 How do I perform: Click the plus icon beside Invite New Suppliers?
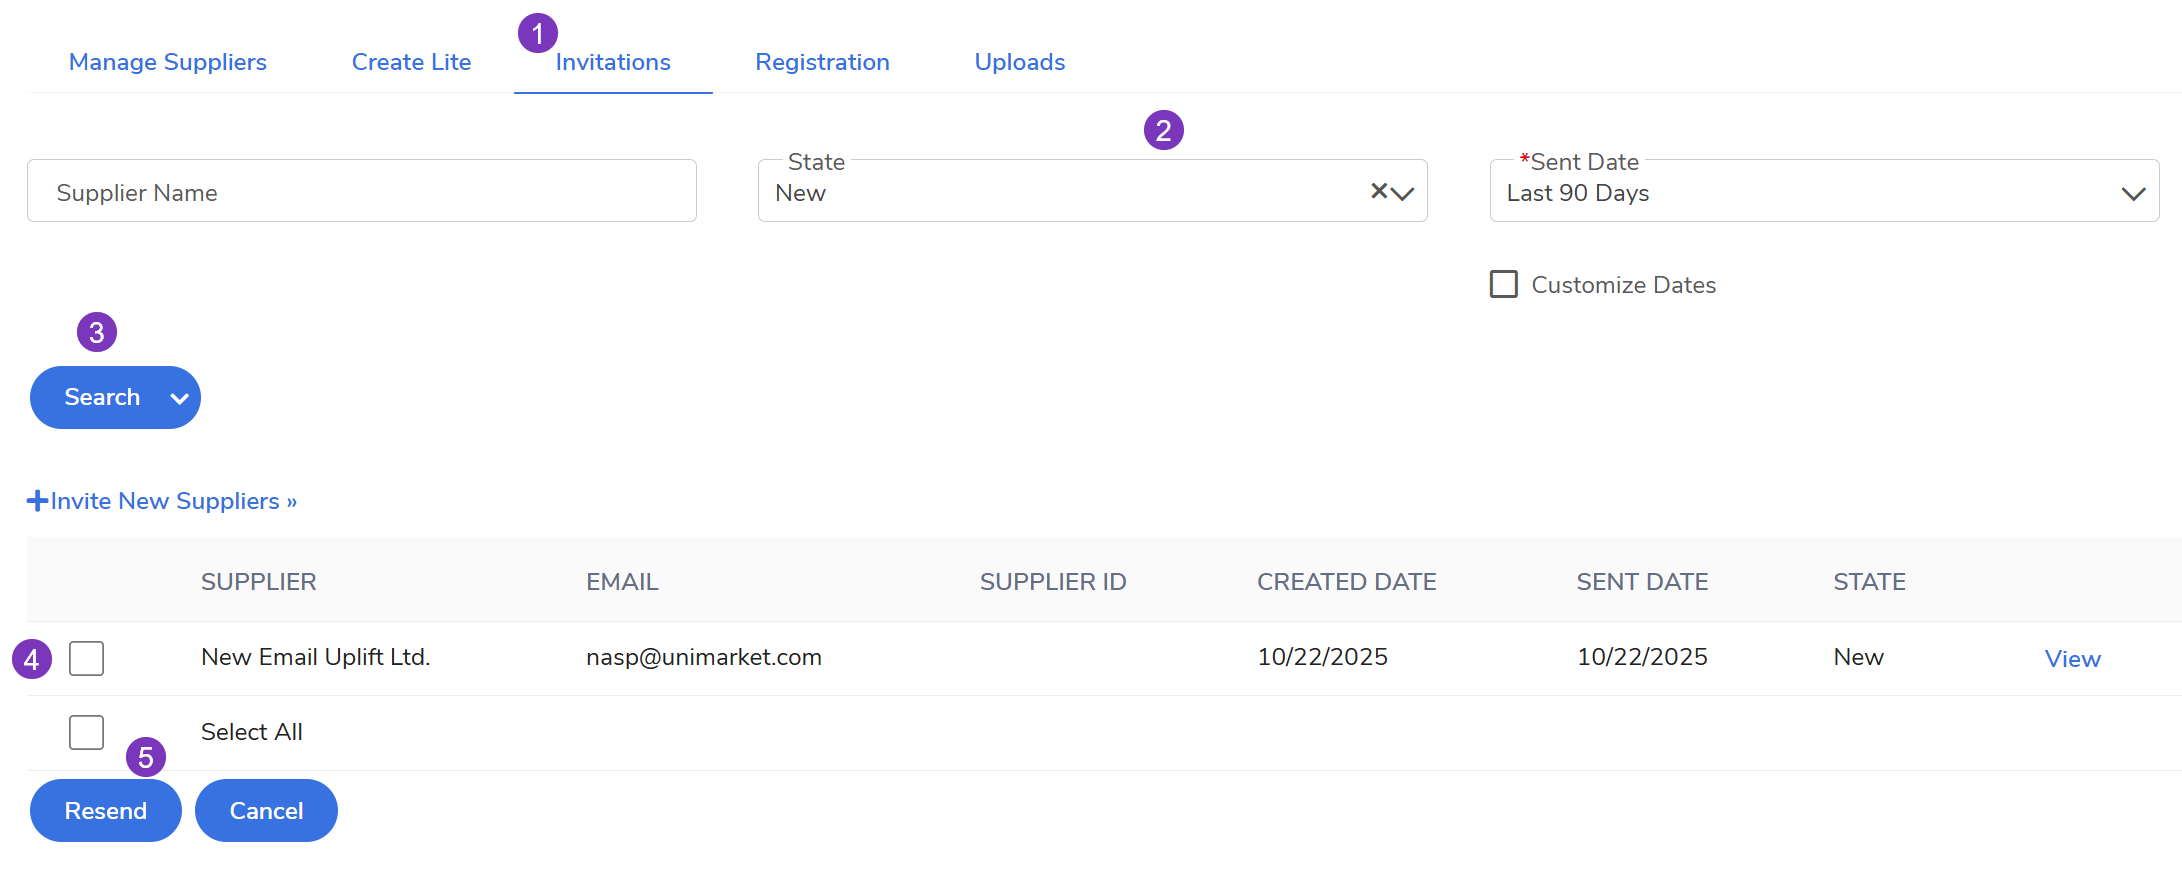click(x=37, y=501)
